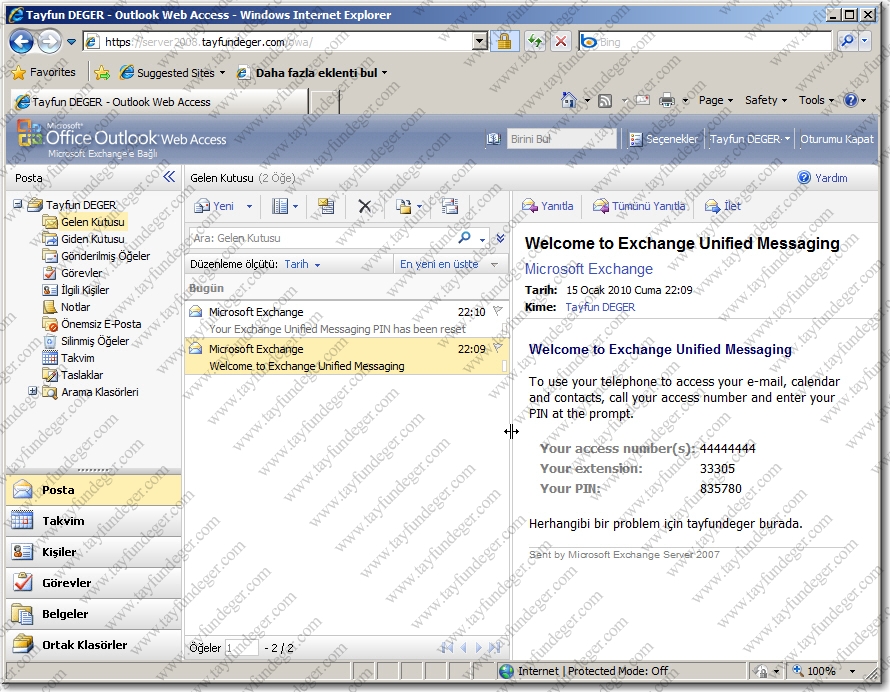Switch to the Kişiler navigation section
The image size is (890, 692).
[94, 552]
